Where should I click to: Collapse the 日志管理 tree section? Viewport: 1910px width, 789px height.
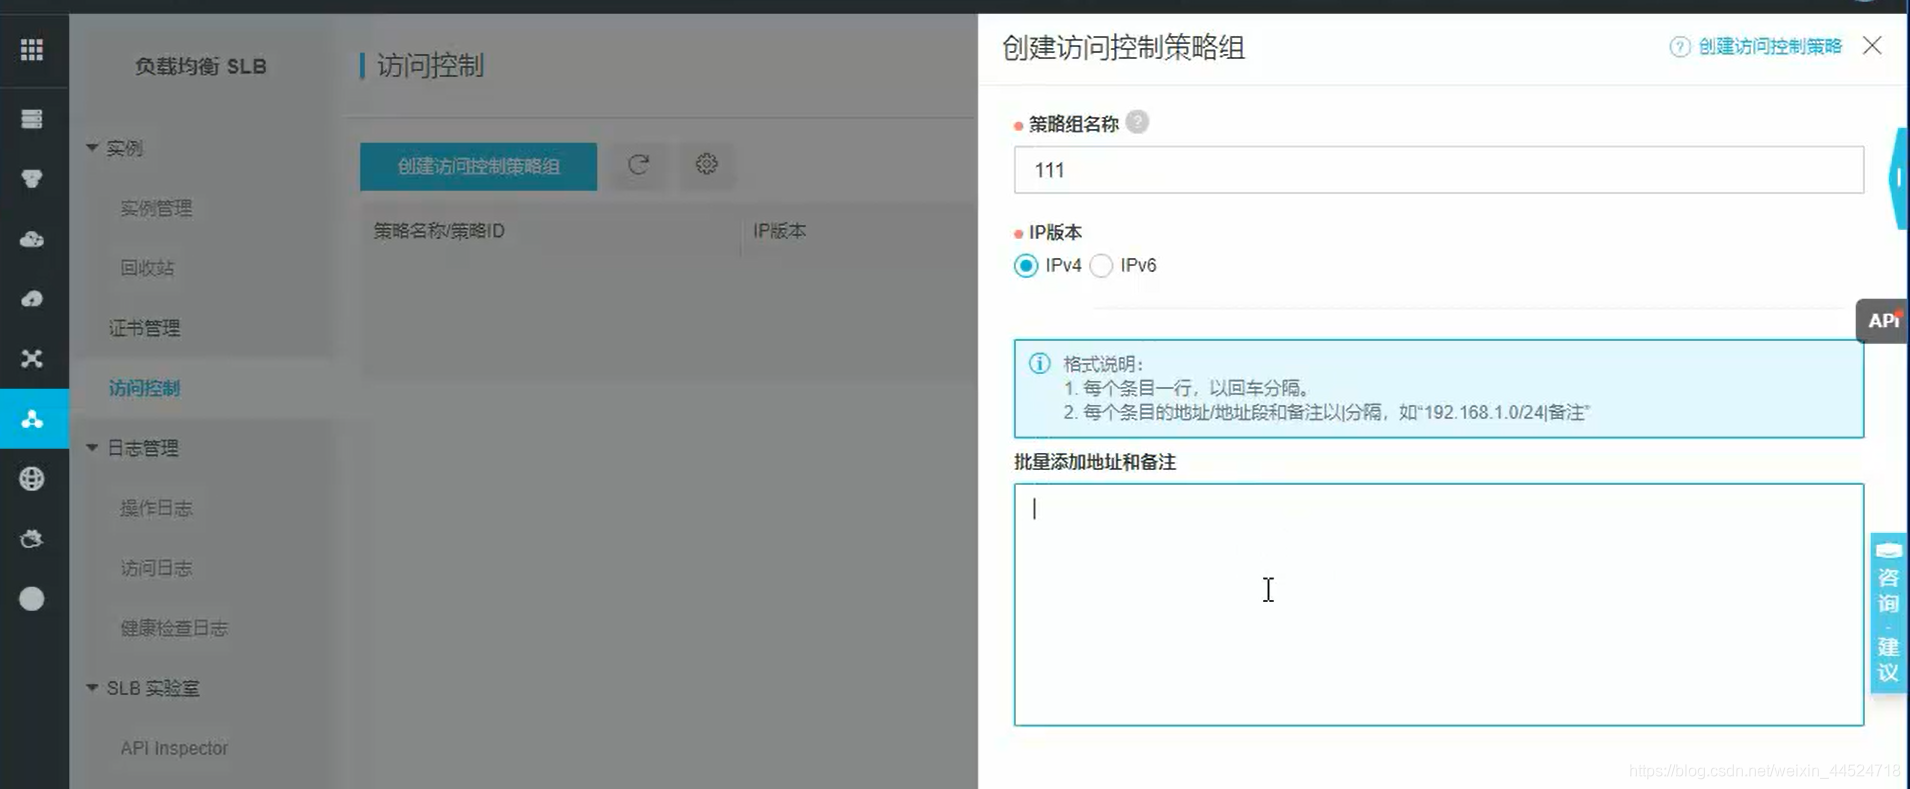click(x=92, y=448)
